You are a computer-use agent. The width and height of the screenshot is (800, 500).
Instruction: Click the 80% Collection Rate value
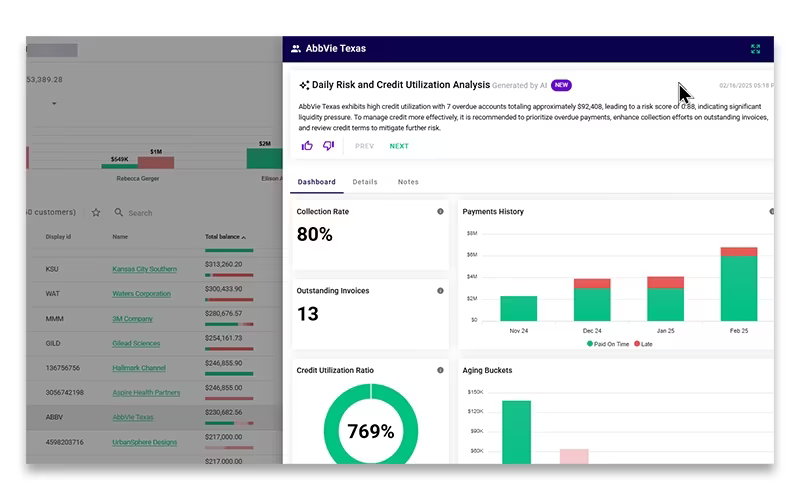click(314, 234)
